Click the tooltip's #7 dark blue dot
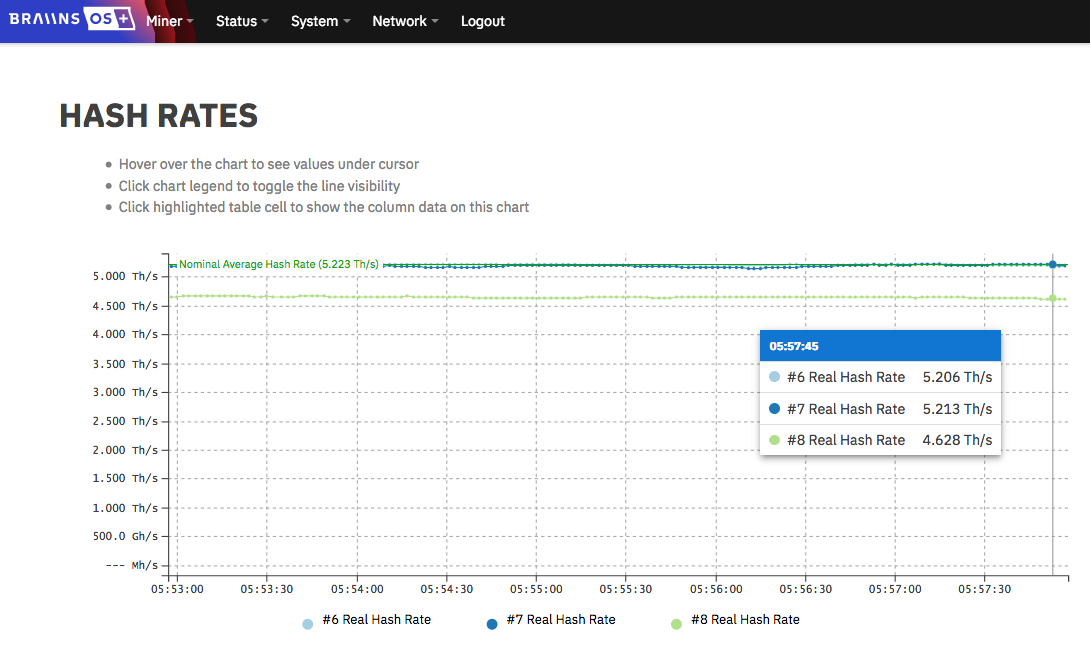 (x=775, y=409)
